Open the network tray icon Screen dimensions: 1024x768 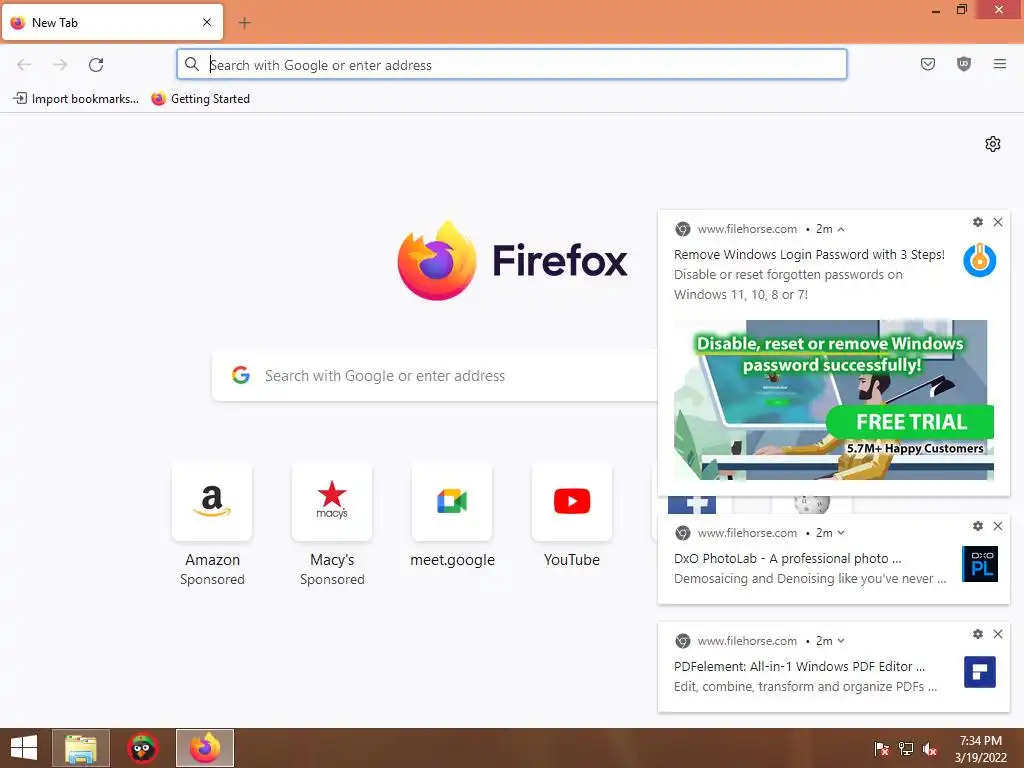coord(906,748)
